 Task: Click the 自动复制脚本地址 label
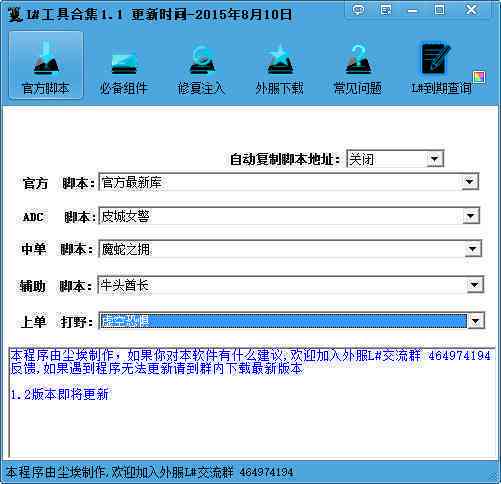[285, 159]
